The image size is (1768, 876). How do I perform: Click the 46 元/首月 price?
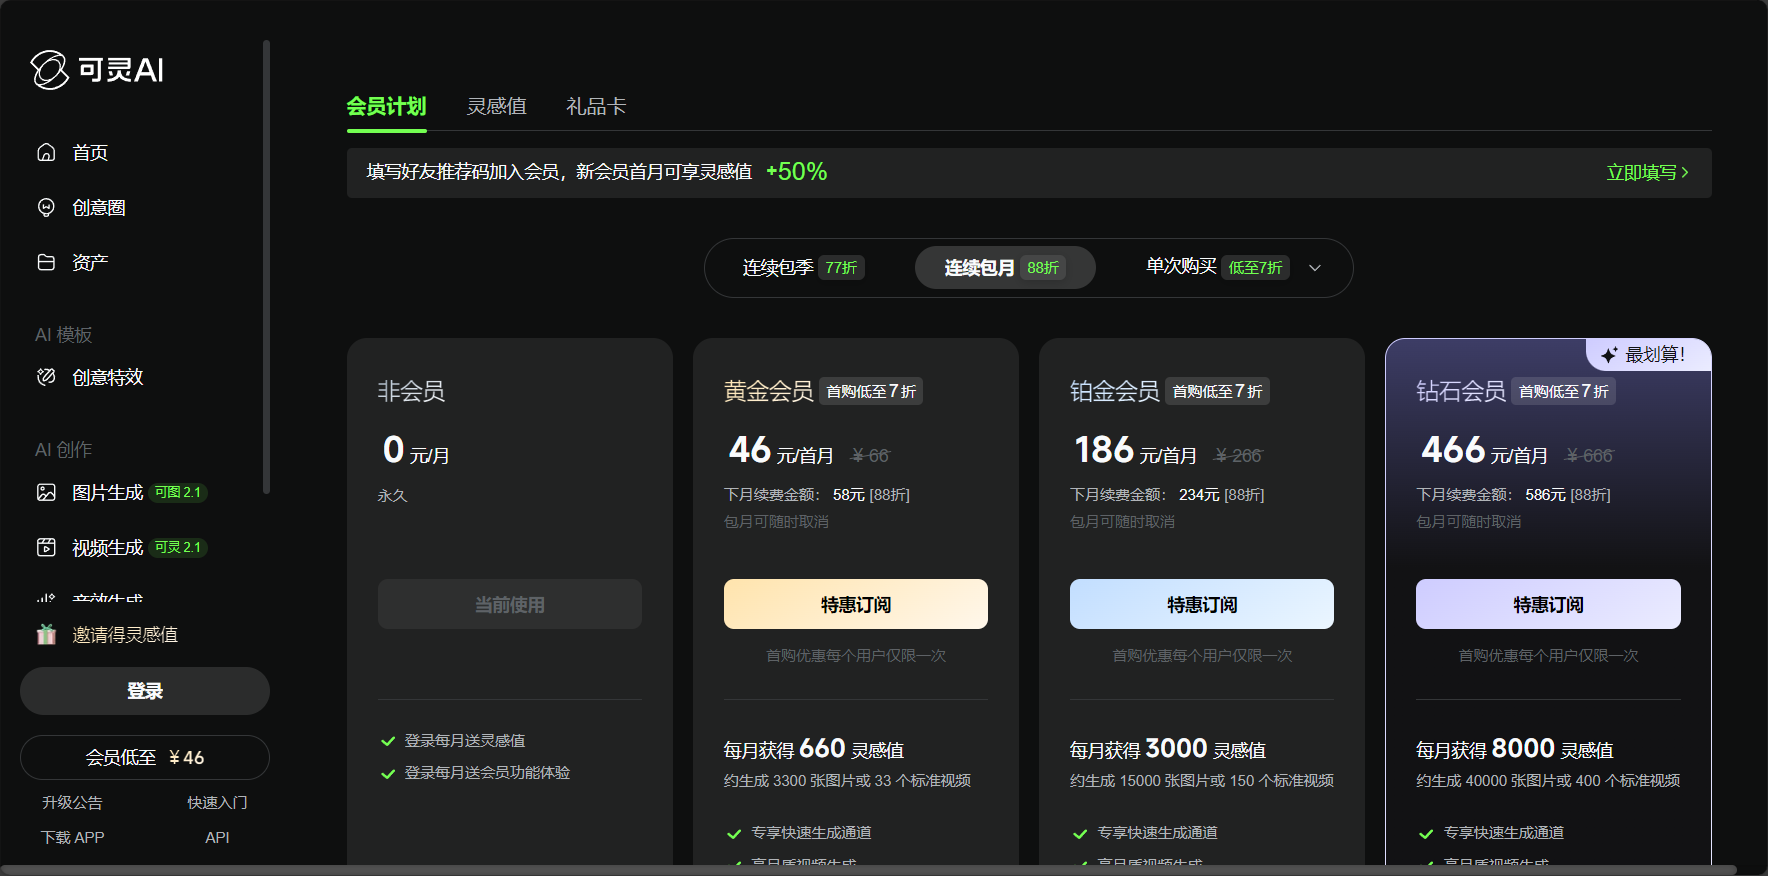781,450
